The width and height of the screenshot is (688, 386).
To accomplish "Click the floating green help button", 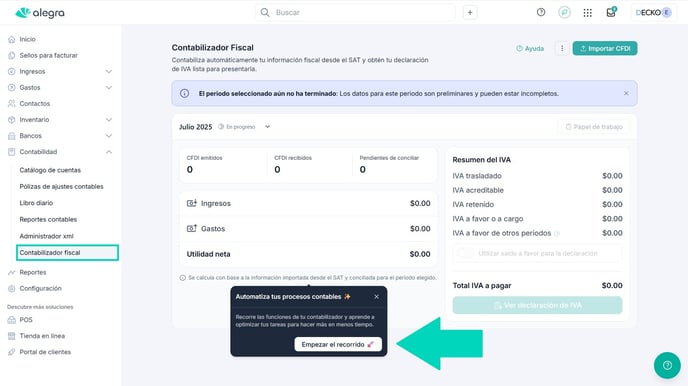I will (667, 365).
